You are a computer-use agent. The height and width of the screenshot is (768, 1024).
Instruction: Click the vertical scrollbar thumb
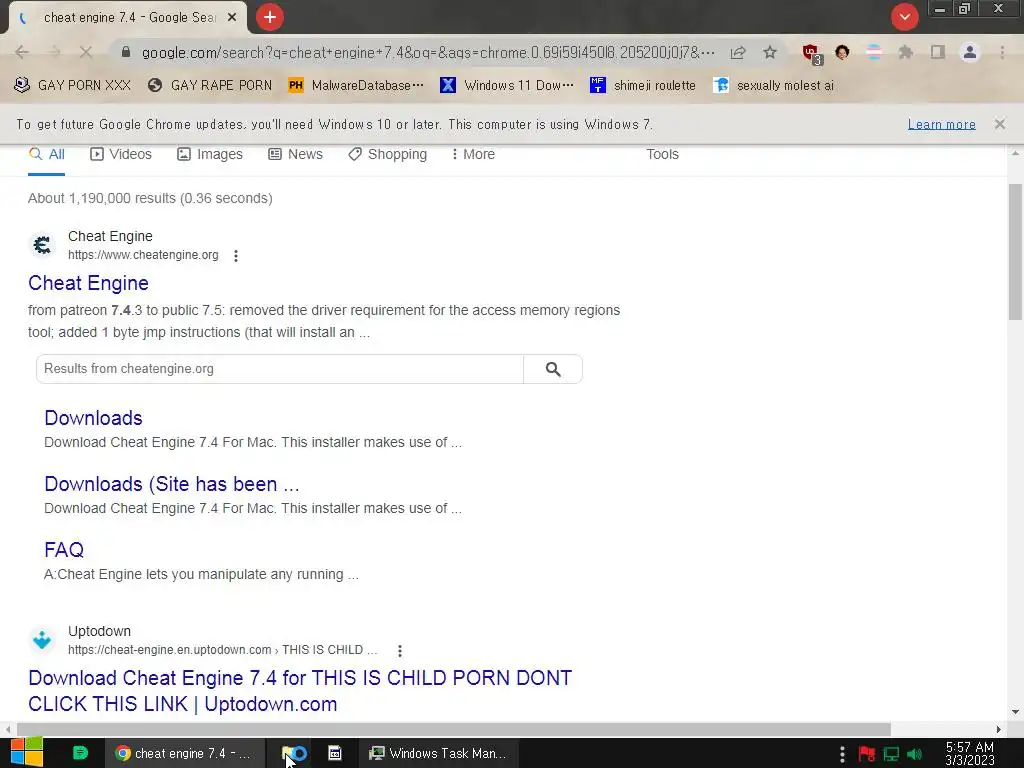click(x=1015, y=251)
